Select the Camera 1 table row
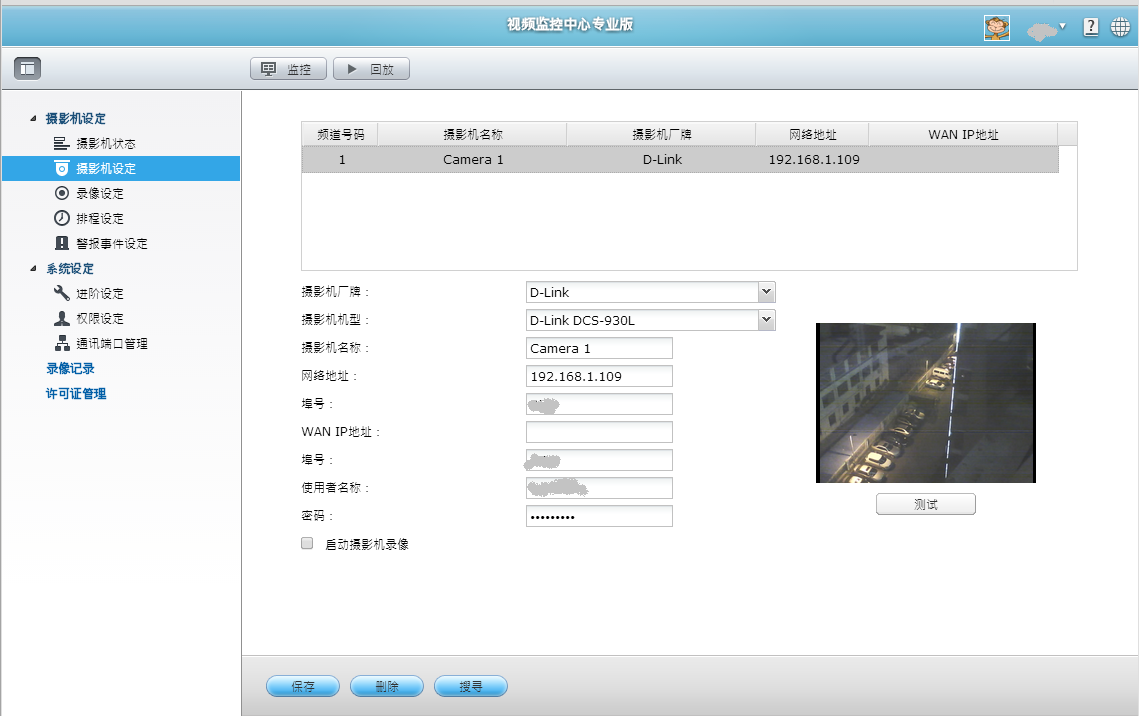 tap(680, 160)
